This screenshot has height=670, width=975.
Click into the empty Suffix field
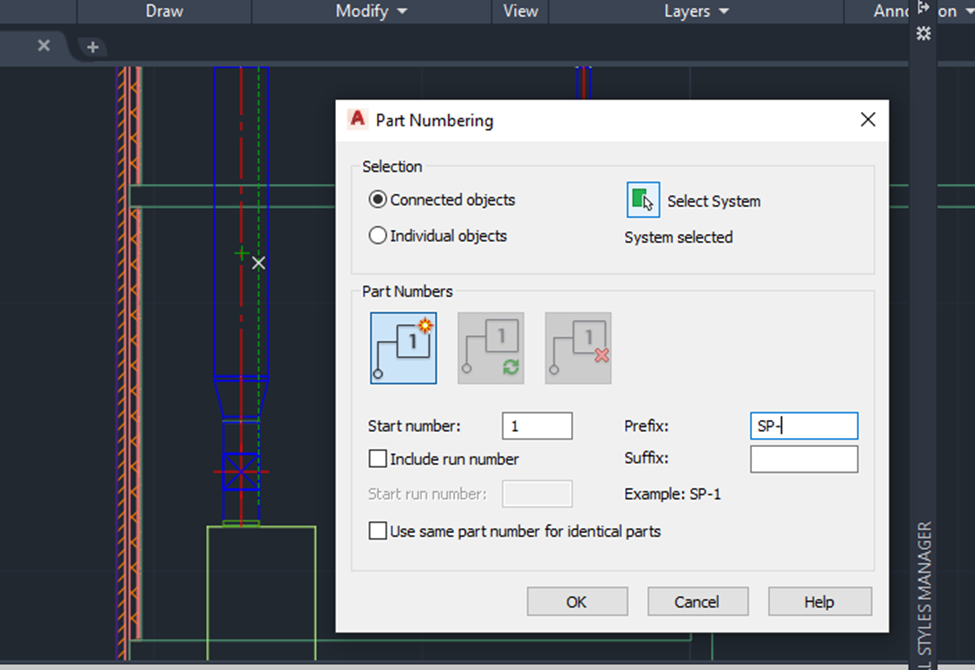pos(804,459)
